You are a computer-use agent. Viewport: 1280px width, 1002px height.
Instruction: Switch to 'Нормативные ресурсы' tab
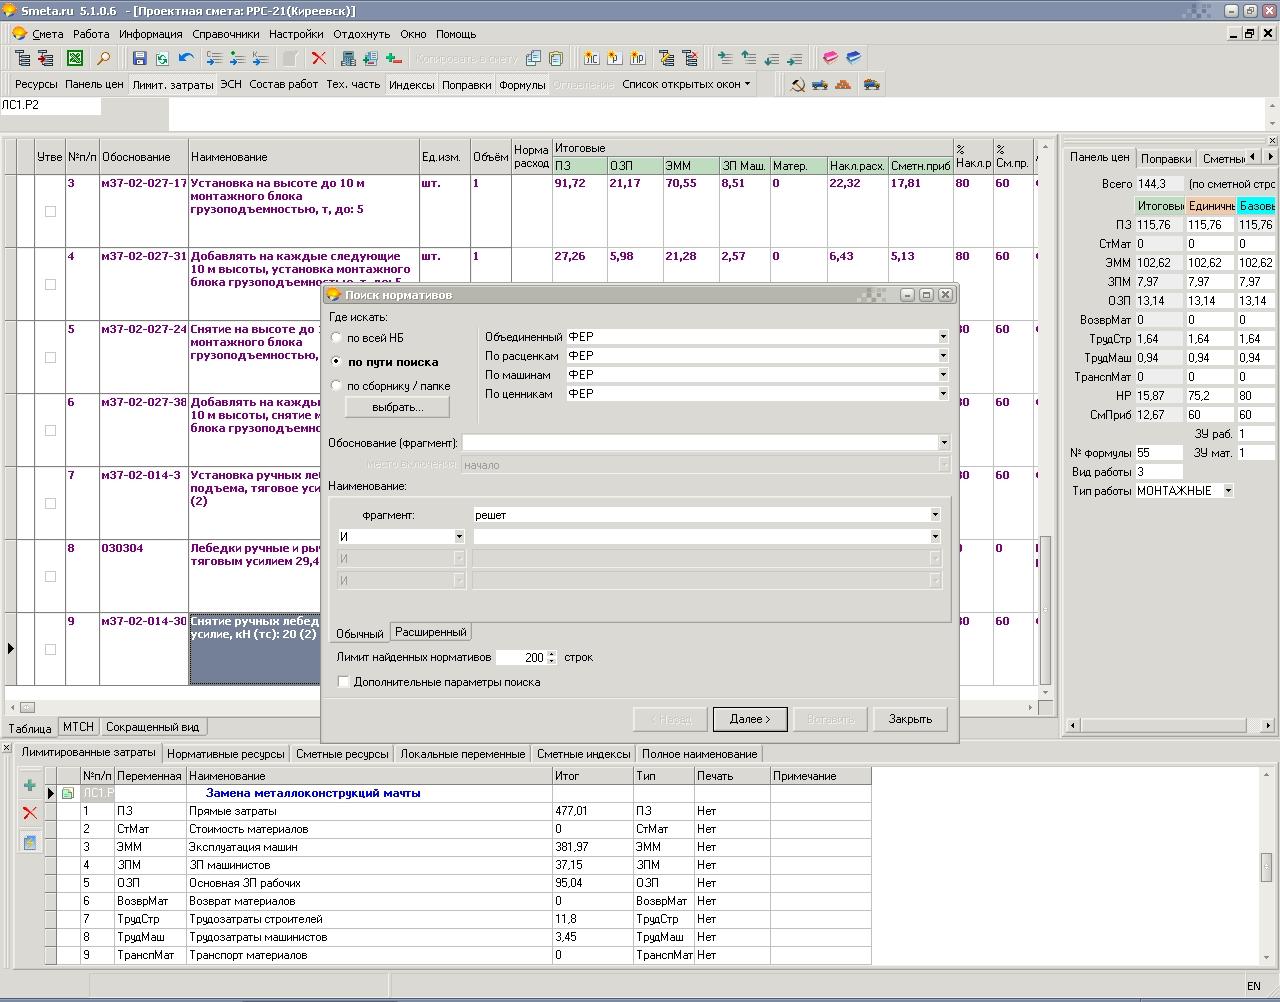pyautogui.click(x=226, y=754)
